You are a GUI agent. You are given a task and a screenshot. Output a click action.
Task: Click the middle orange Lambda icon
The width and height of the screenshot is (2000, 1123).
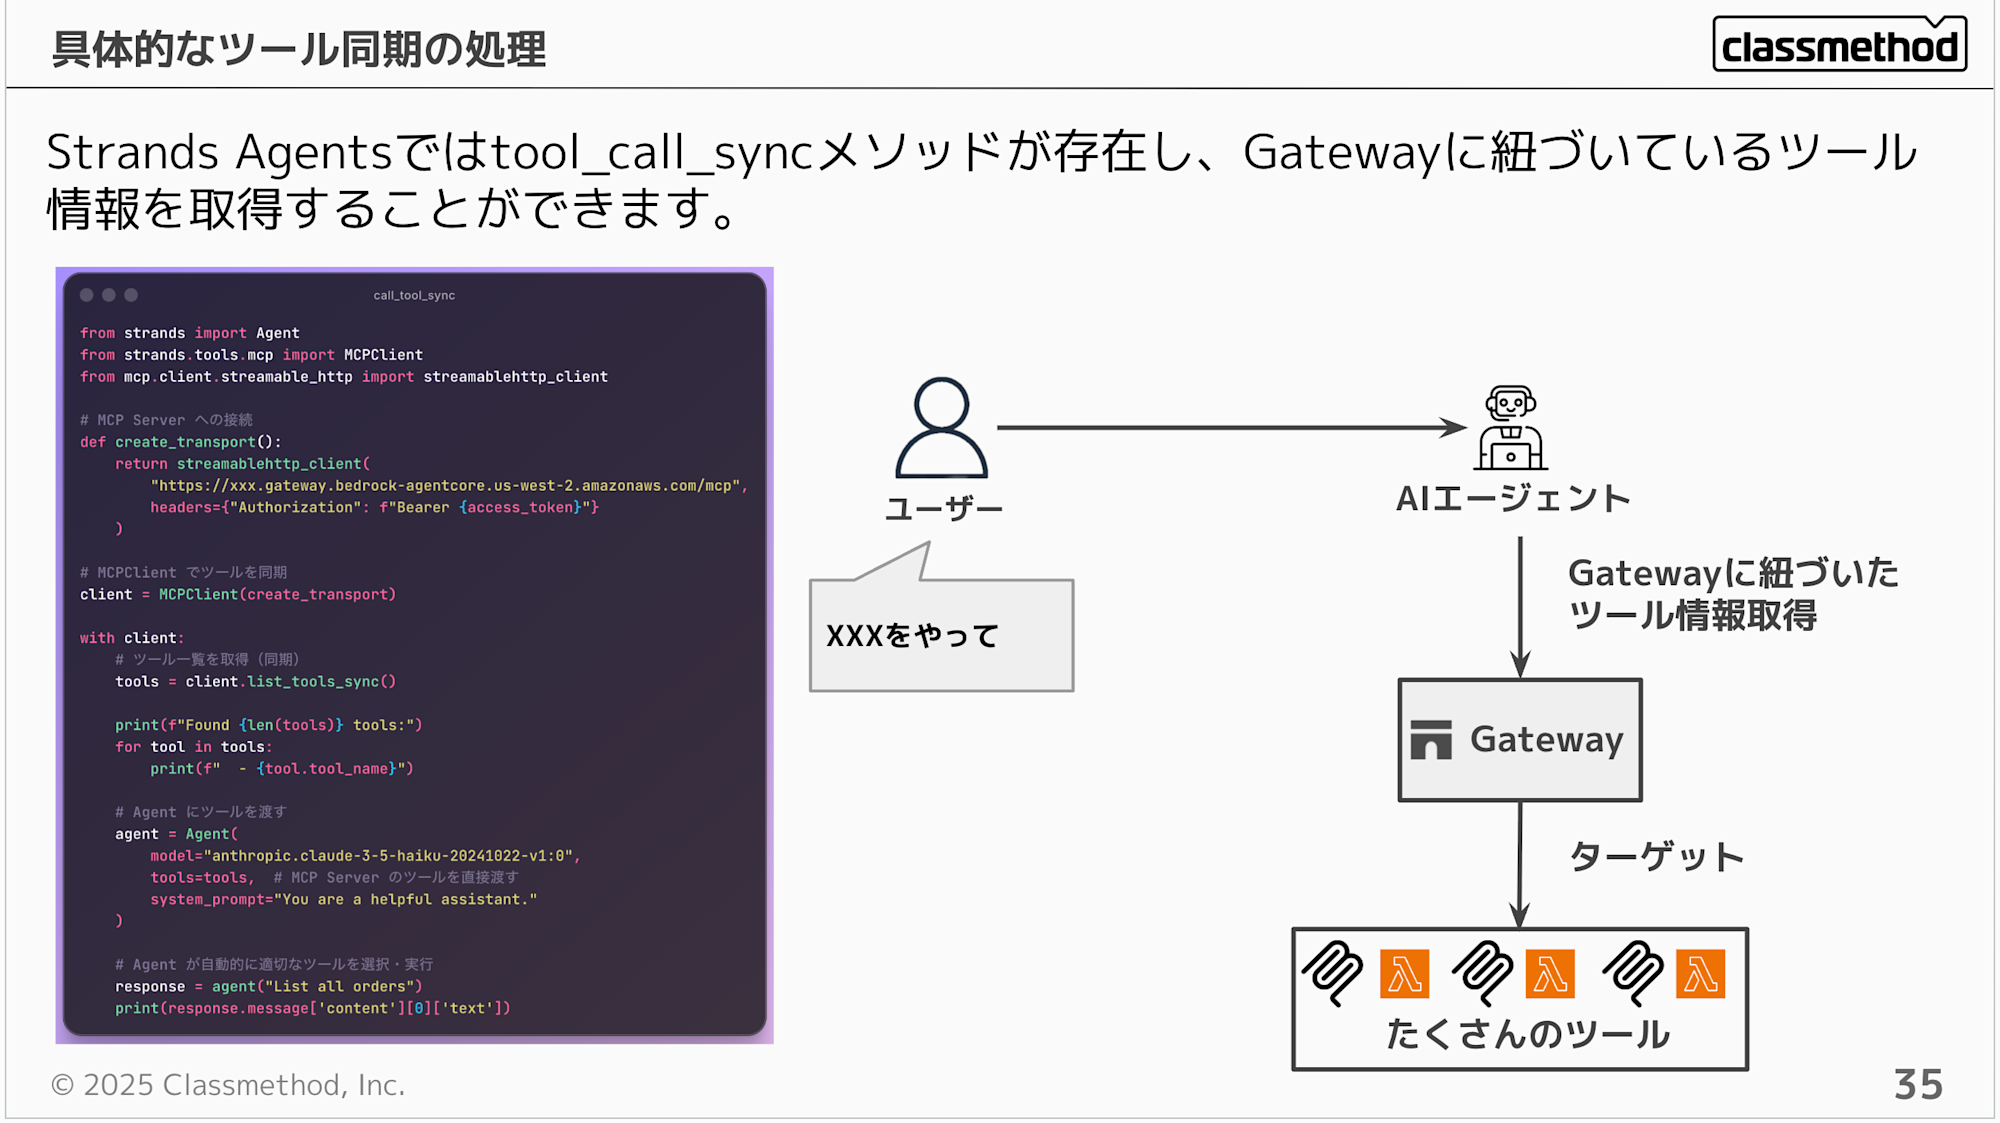(1550, 974)
